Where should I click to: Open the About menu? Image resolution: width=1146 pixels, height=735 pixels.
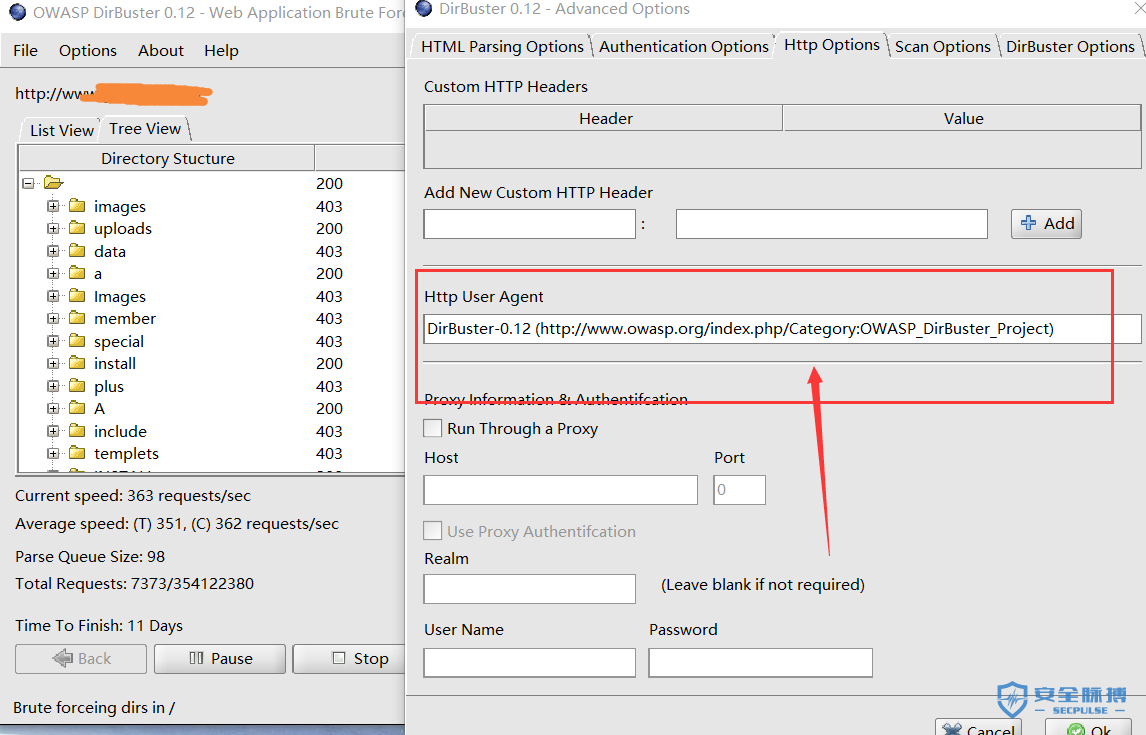point(161,50)
